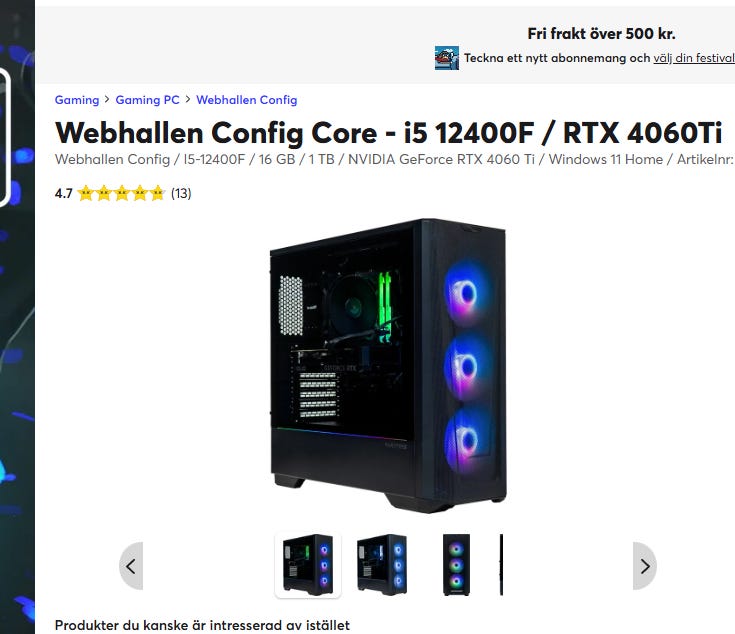The image size is (735, 634).
Task: Go to the Gaming PC breadcrumb
Action: pyautogui.click(x=147, y=100)
